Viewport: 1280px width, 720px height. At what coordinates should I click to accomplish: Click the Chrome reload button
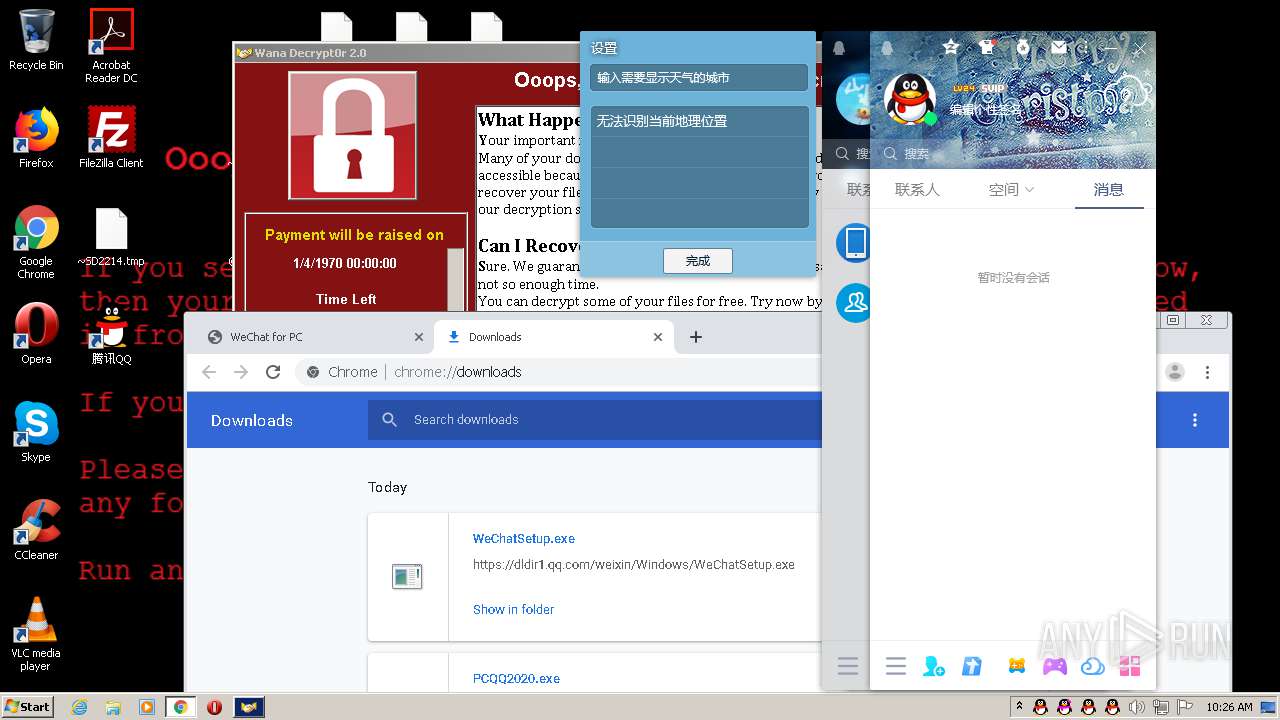pos(272,372)
